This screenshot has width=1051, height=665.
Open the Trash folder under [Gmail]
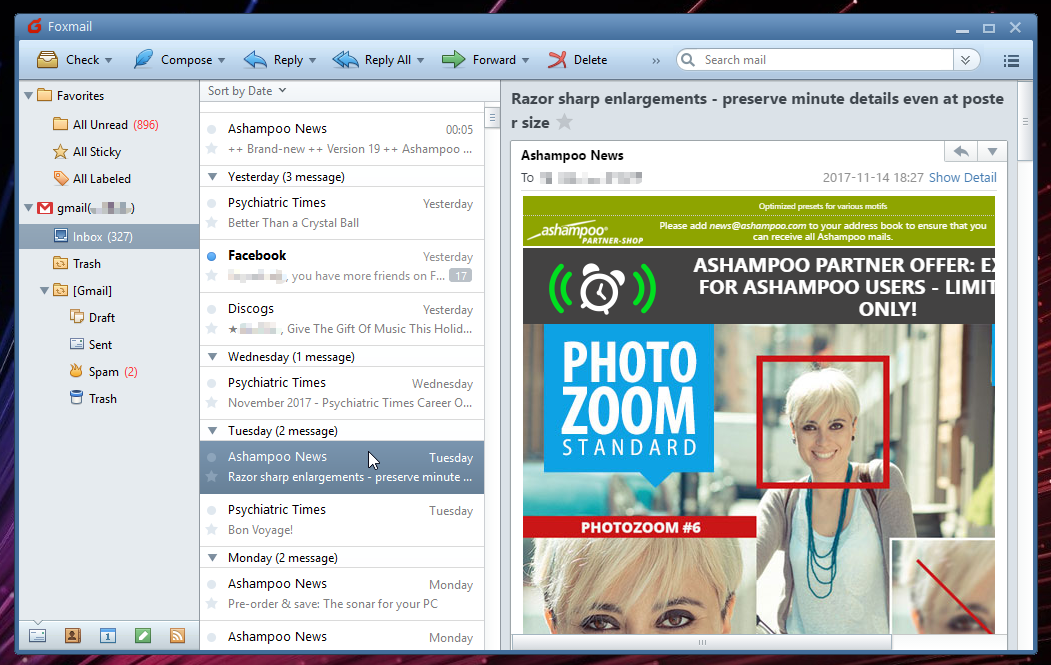(93, 398)
